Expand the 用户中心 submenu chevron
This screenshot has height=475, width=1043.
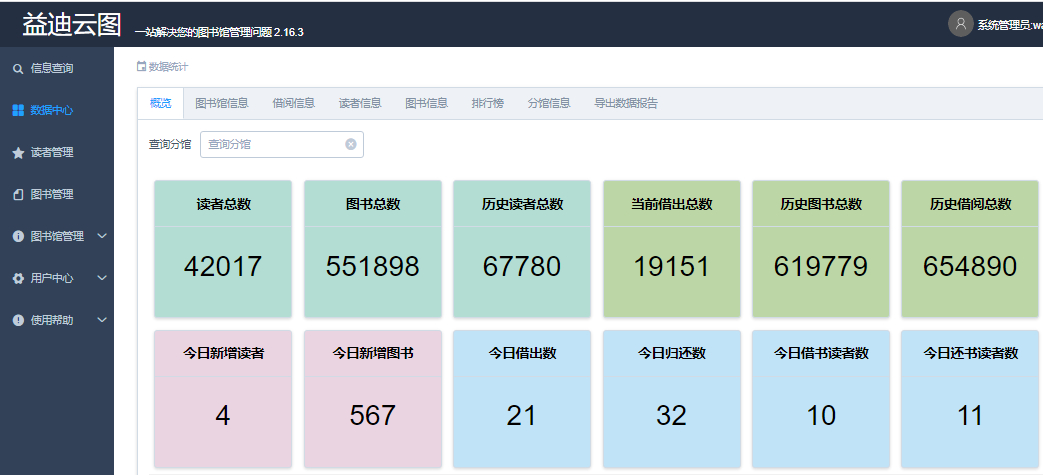tap(101, 279)
